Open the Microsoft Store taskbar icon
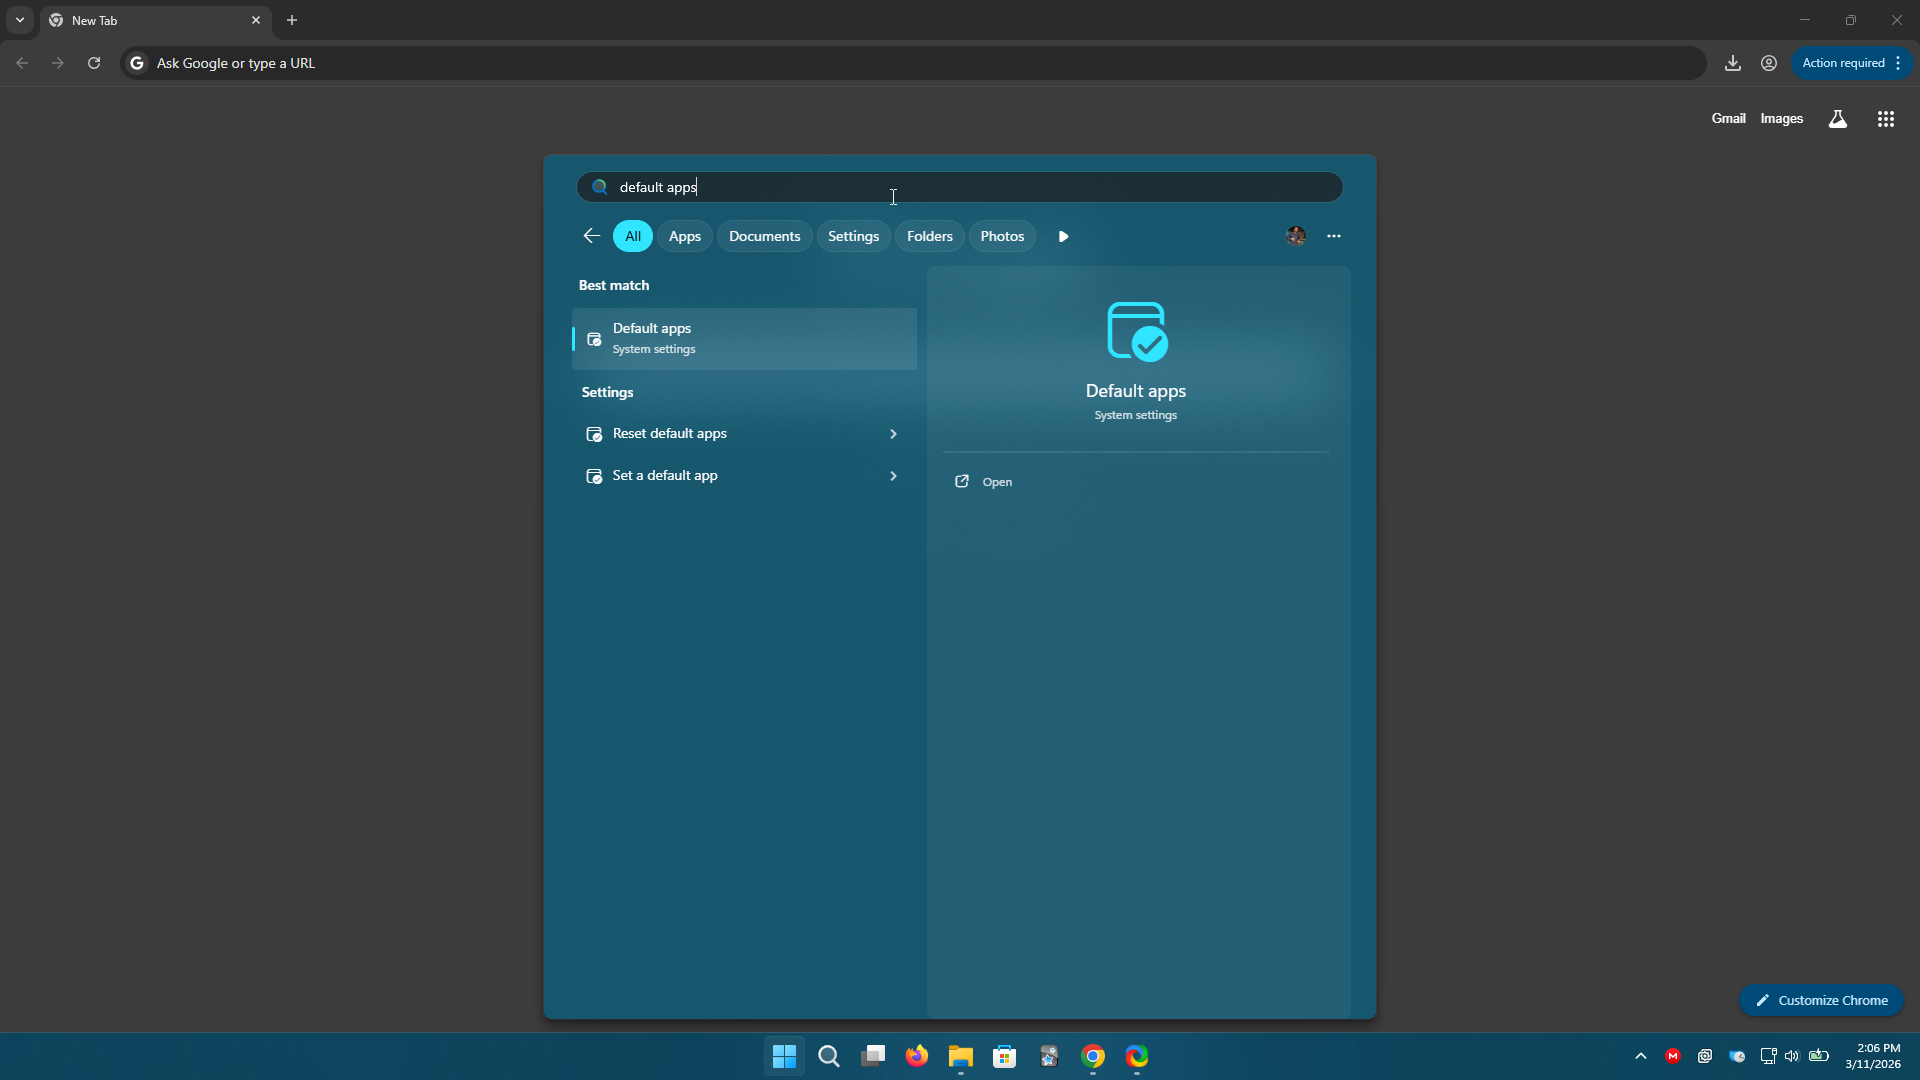Viewport: 1920px width, 1080px height. [x=1004, y=1056]
